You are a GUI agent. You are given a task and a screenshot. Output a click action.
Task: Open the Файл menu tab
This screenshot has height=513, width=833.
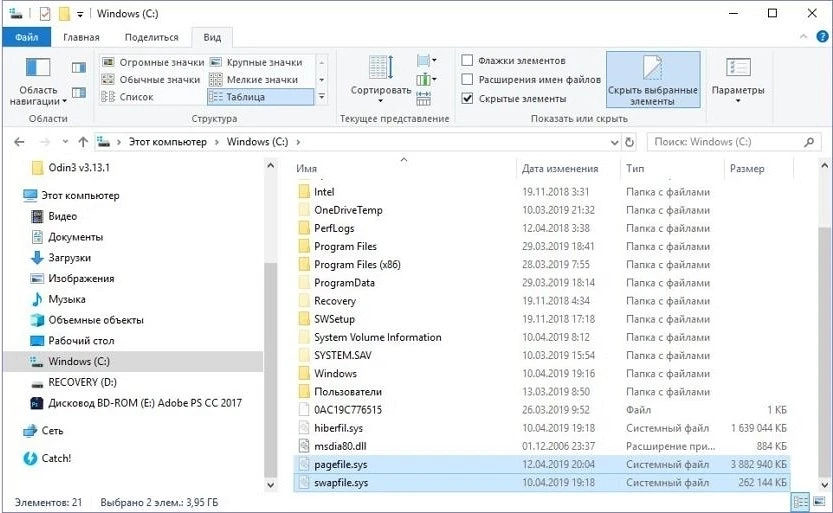tap(27, 37)
